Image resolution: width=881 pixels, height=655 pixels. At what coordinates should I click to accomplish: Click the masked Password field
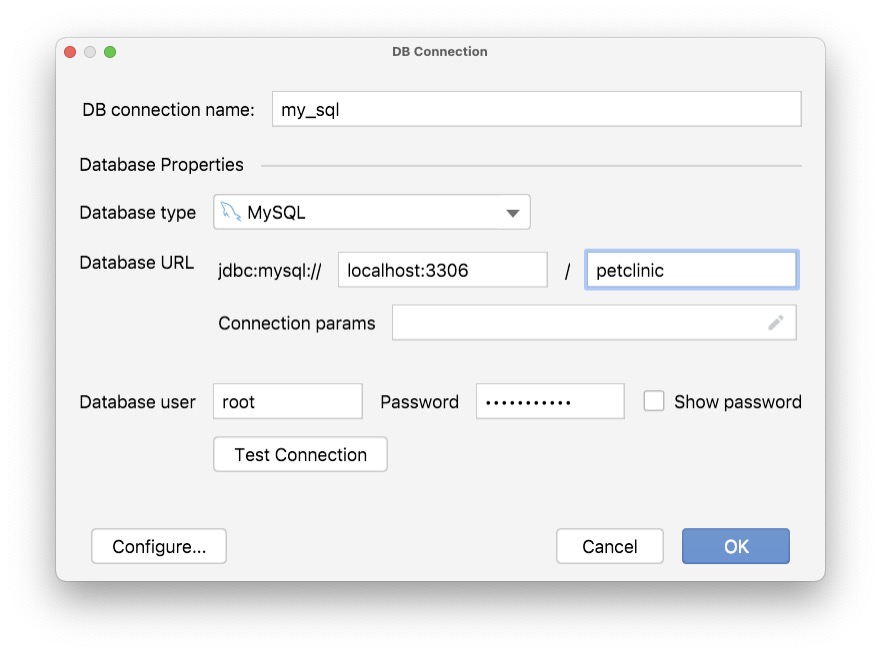pyautogui.click(x=550, y=401)
